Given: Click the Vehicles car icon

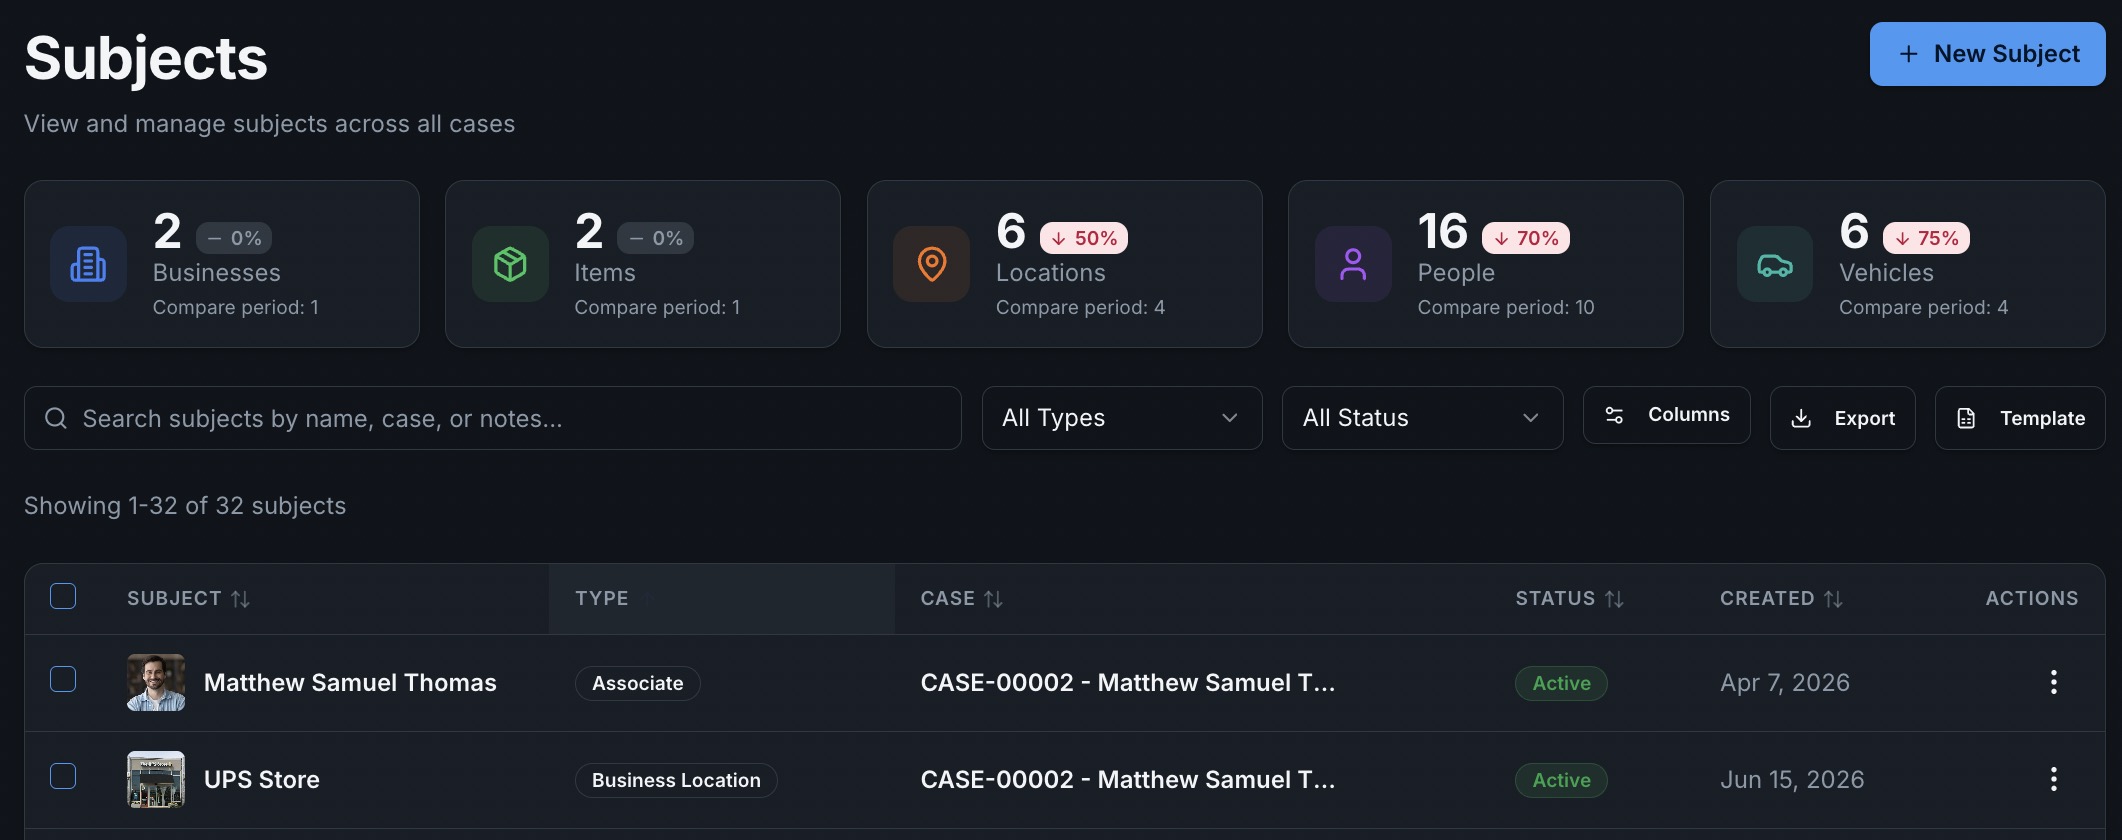Looking at the screenshot, I should click(x=1775, y=264).
